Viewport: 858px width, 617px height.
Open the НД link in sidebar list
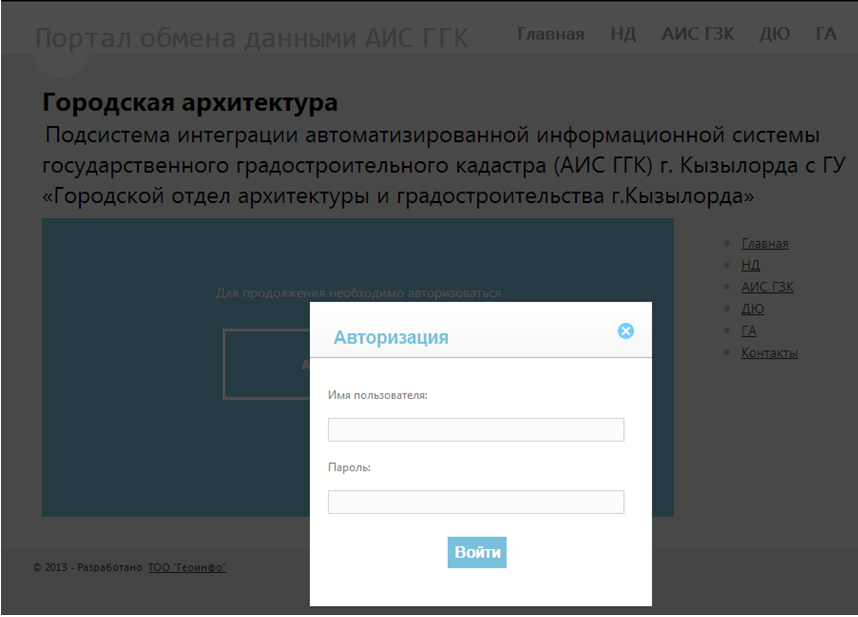click(750, 265)
